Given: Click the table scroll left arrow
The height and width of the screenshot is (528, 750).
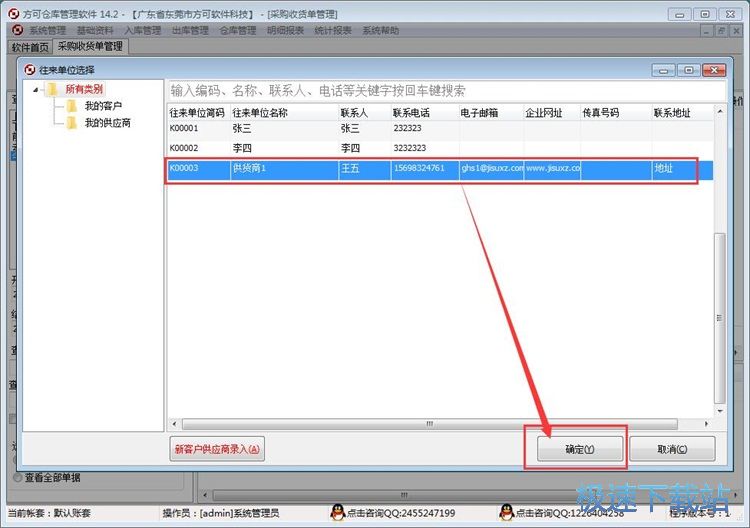Looking at the screenshot, I should (x=174, y=424).
